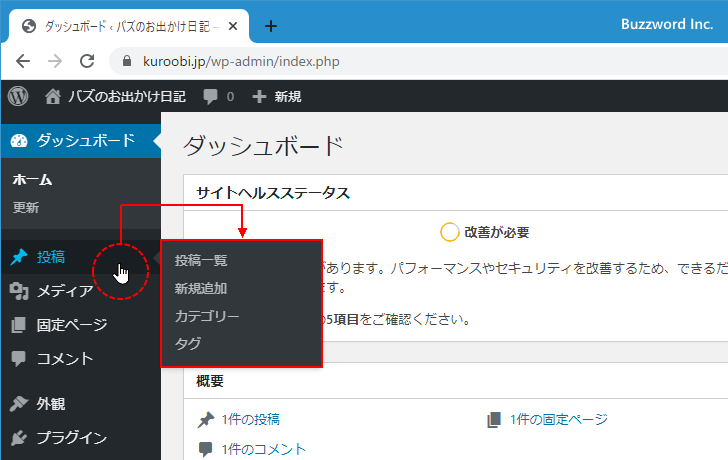
Task: Click the plugin icon next to プラグイン
Action: click(x=19, y=438)
